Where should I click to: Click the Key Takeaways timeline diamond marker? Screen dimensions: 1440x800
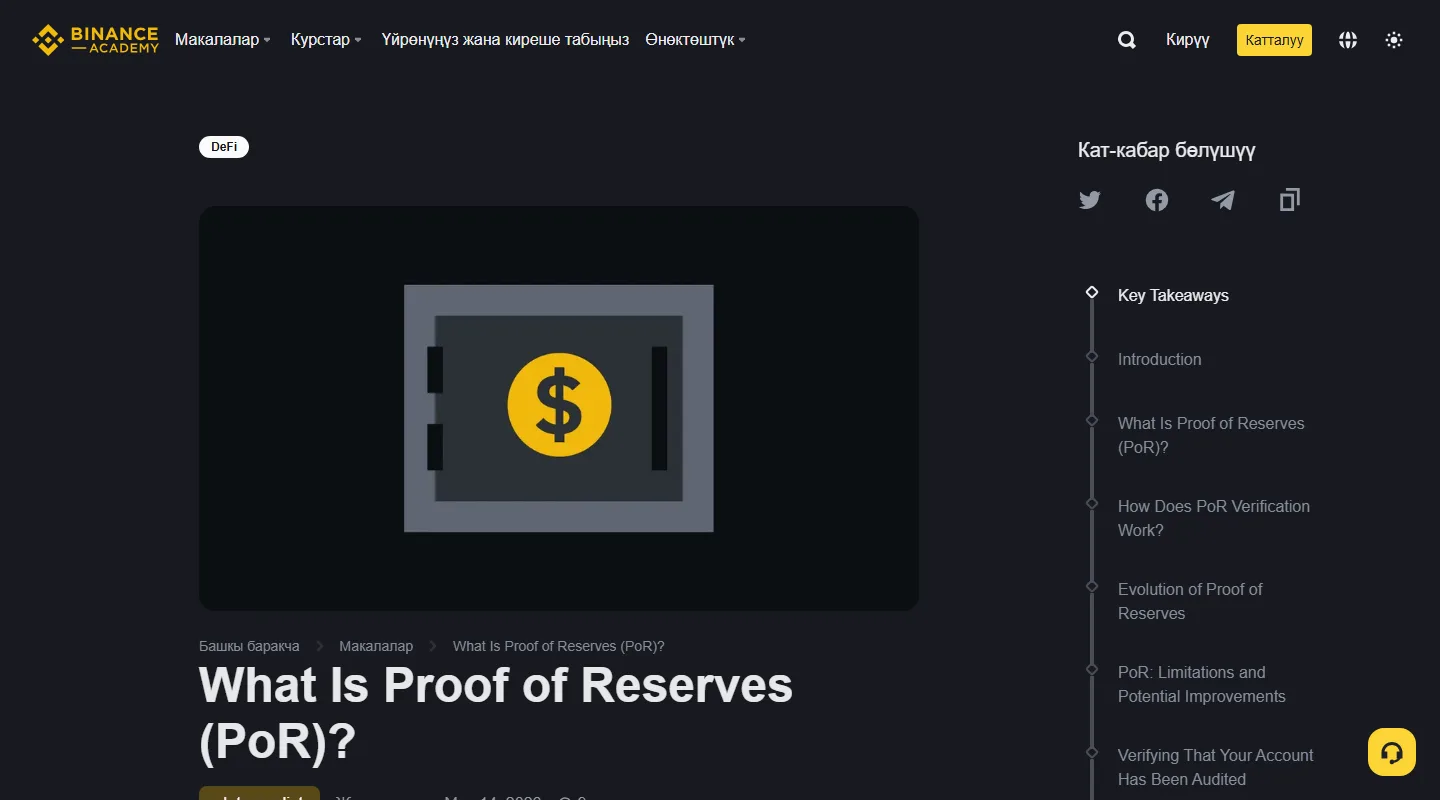(1092, 292)
